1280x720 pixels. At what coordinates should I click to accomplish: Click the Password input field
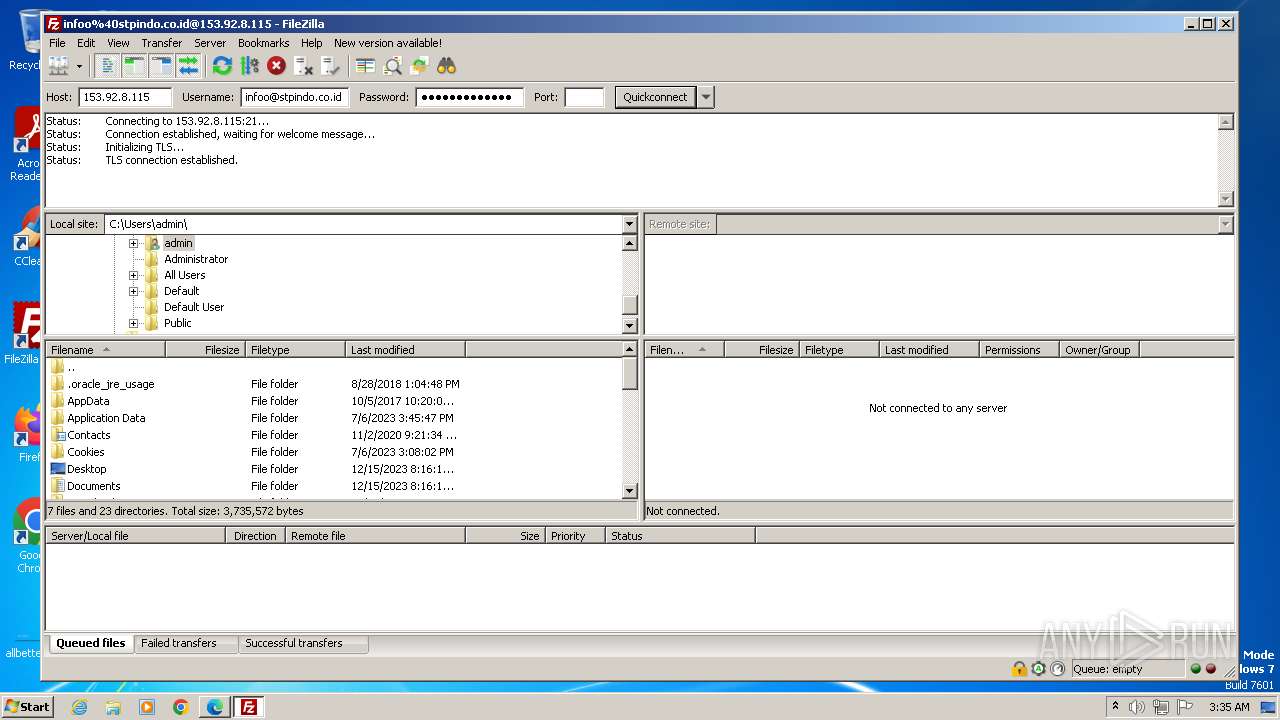point(470,97)
